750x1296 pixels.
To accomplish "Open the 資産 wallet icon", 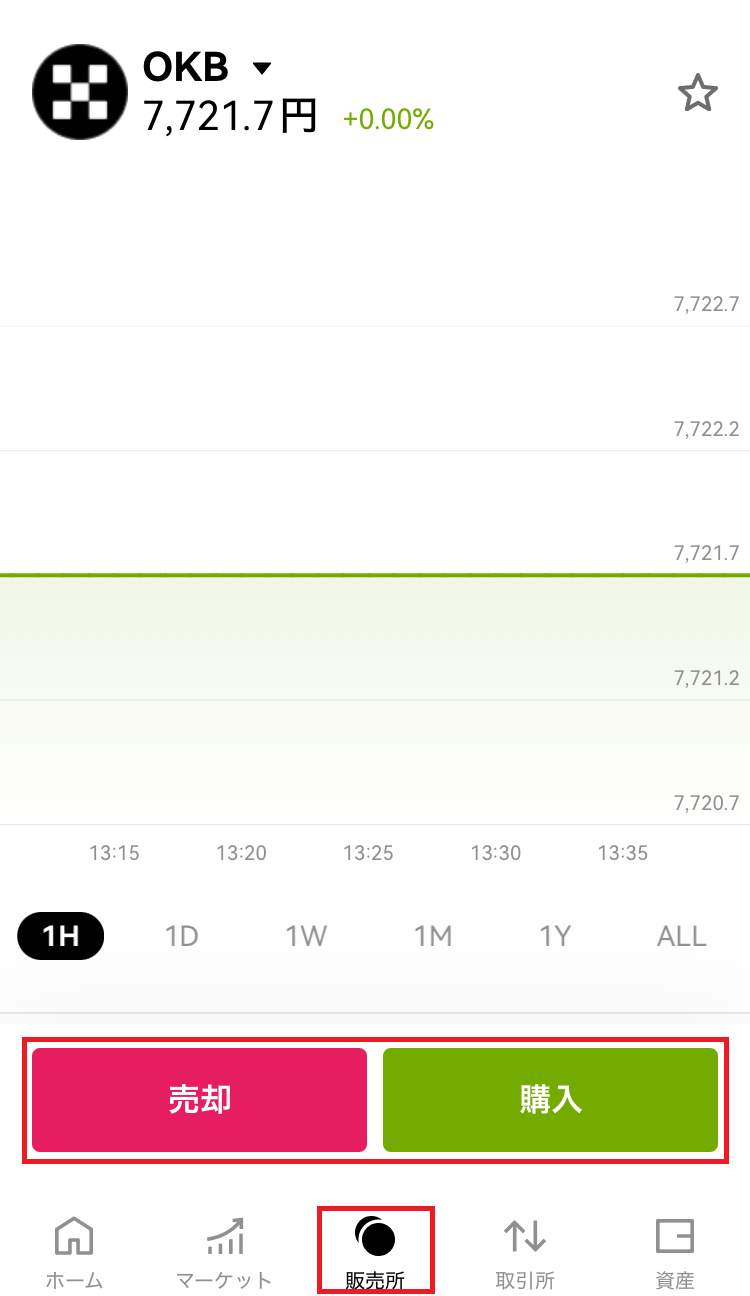I will [675, 1236].
